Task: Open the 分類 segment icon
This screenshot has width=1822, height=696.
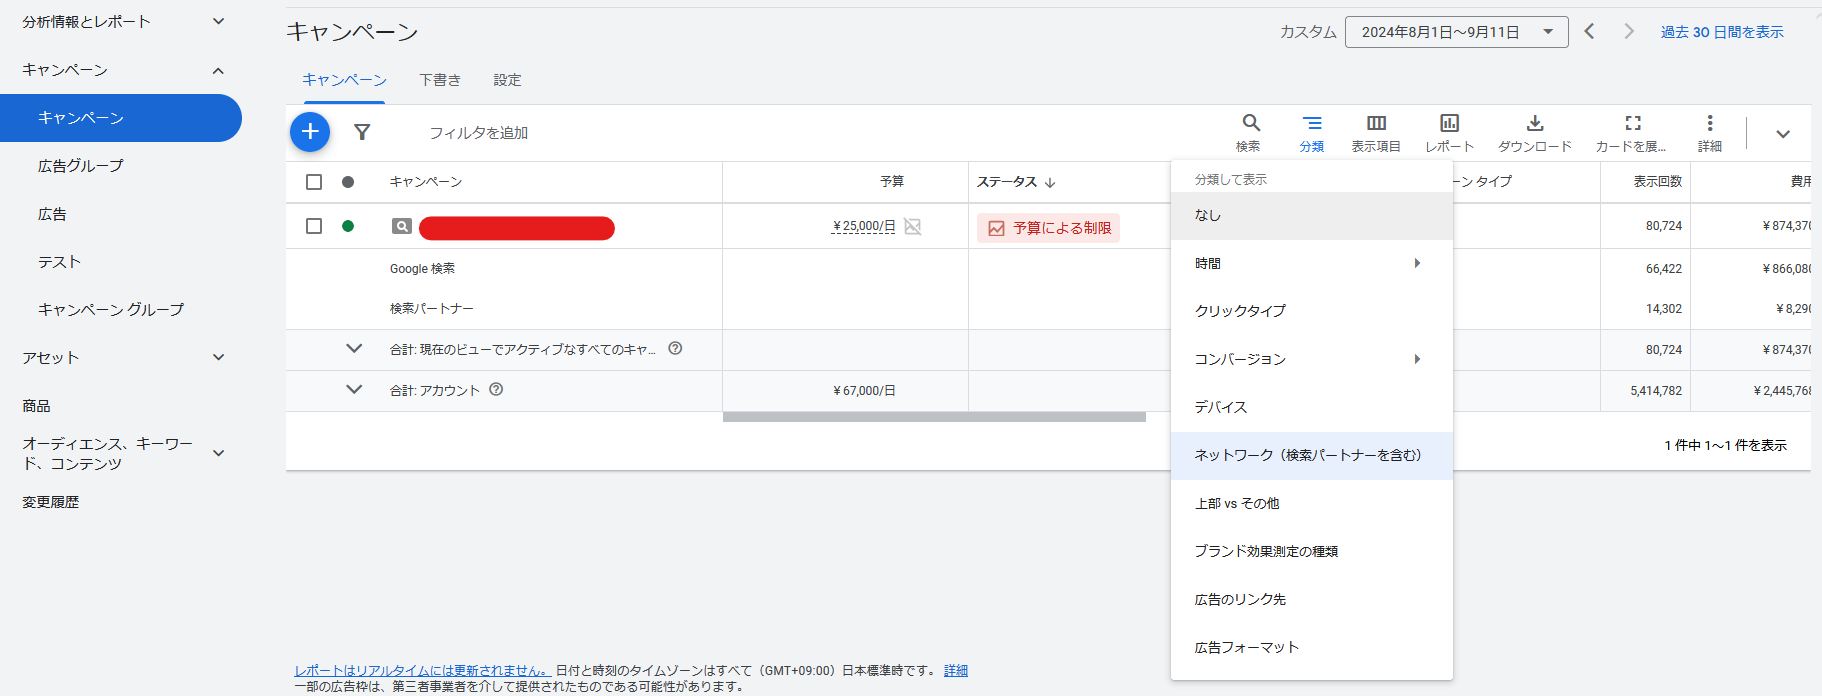Action: point(1312,123)
